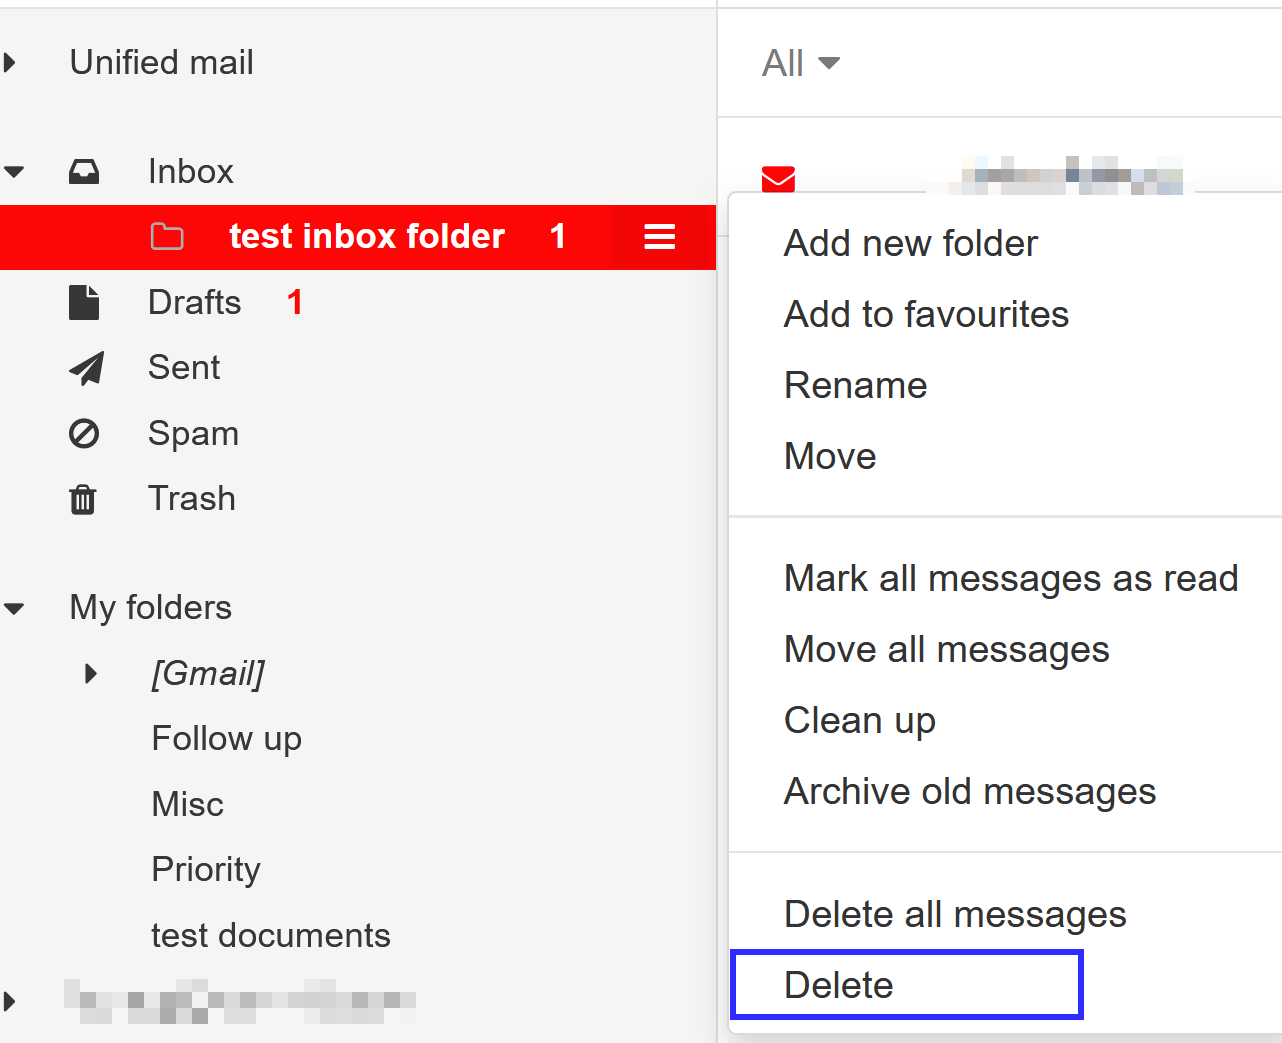Select Mark all messages as read
The image size is (1282, 1043).
pyautogui.click(x=1010, y=578)
